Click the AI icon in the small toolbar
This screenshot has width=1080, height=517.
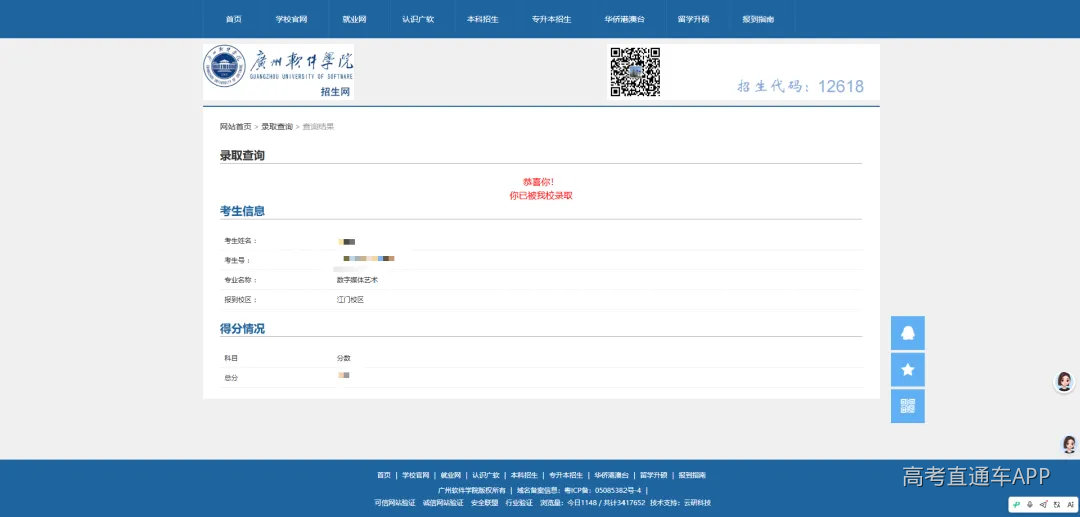tap(1070, 505)
